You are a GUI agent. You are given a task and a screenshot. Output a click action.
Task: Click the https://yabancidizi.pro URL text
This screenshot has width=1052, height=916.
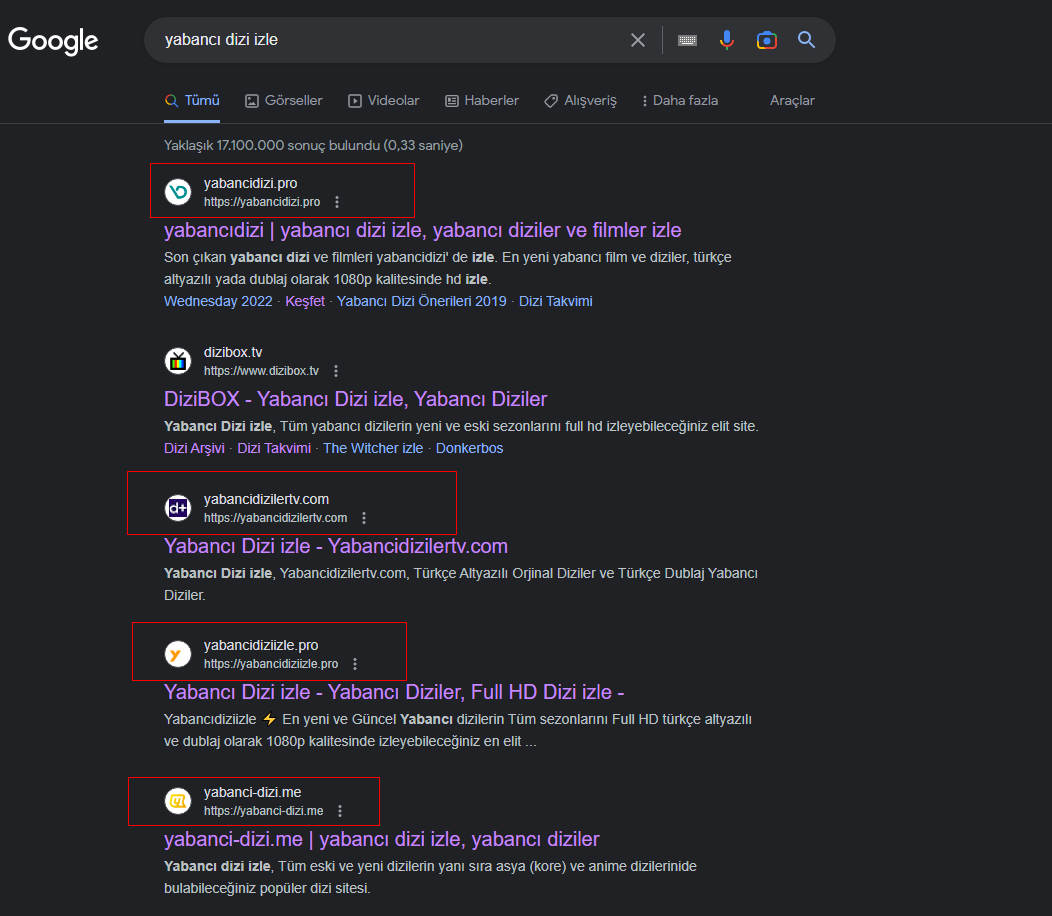click(262, 202)
